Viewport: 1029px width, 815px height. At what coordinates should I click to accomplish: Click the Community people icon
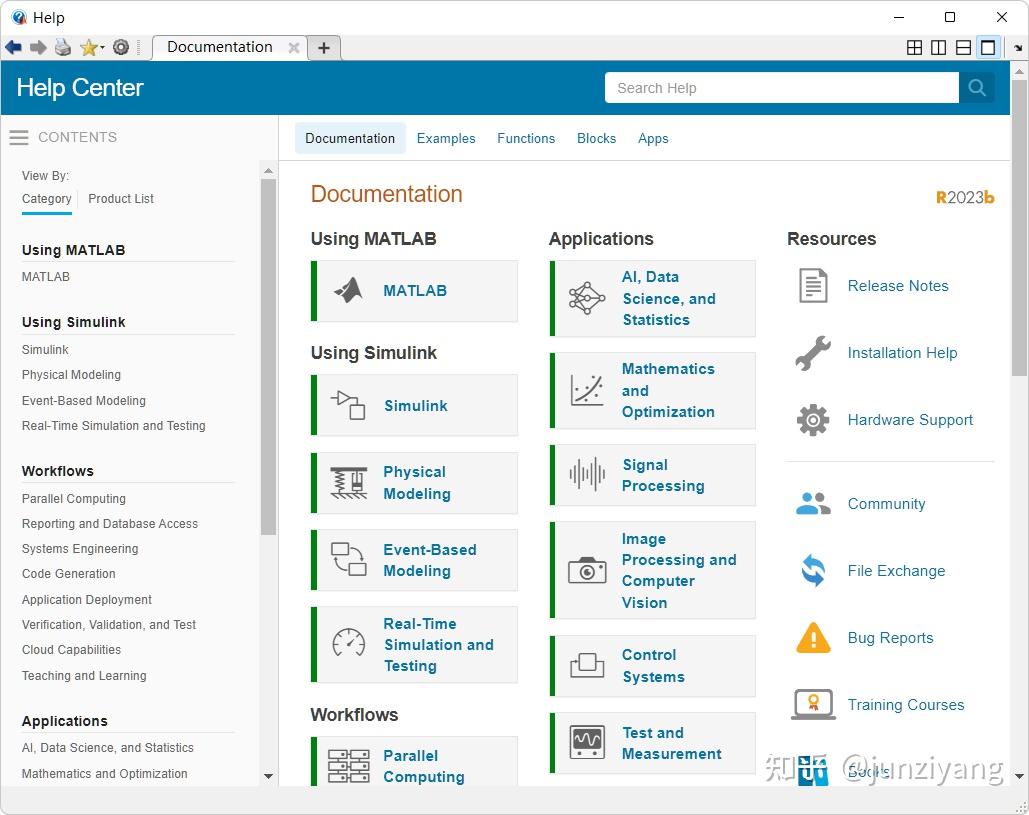tap(813, 504)
